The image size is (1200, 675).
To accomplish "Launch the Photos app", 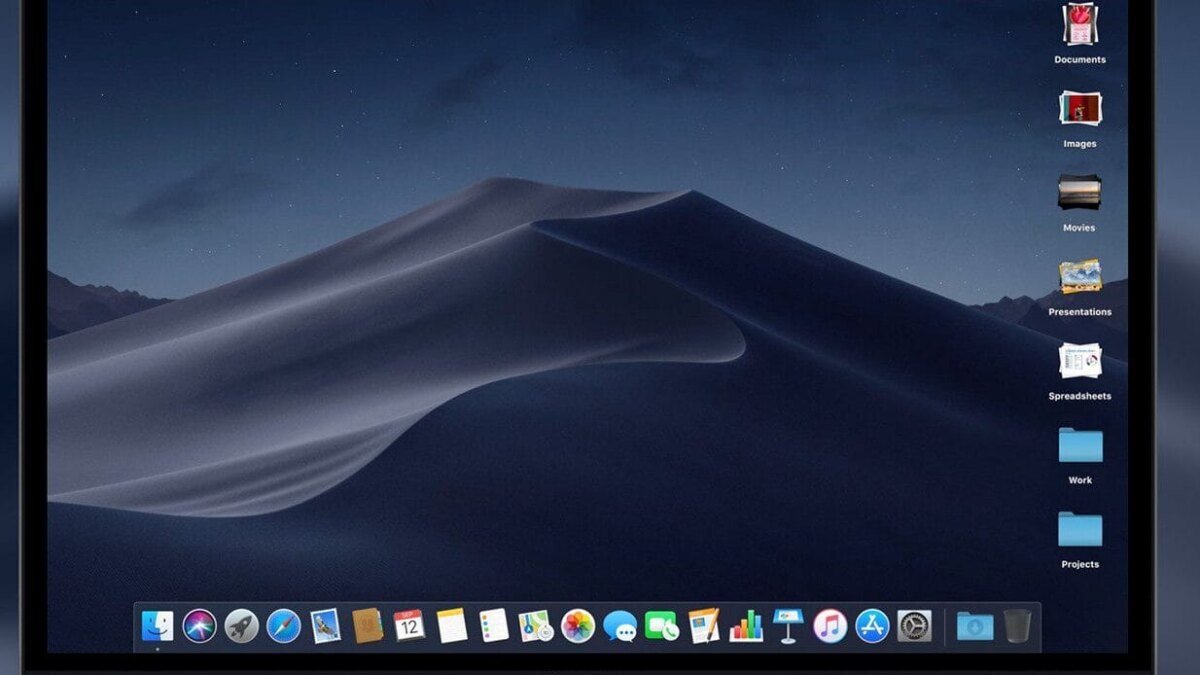I will click(578, 626).
